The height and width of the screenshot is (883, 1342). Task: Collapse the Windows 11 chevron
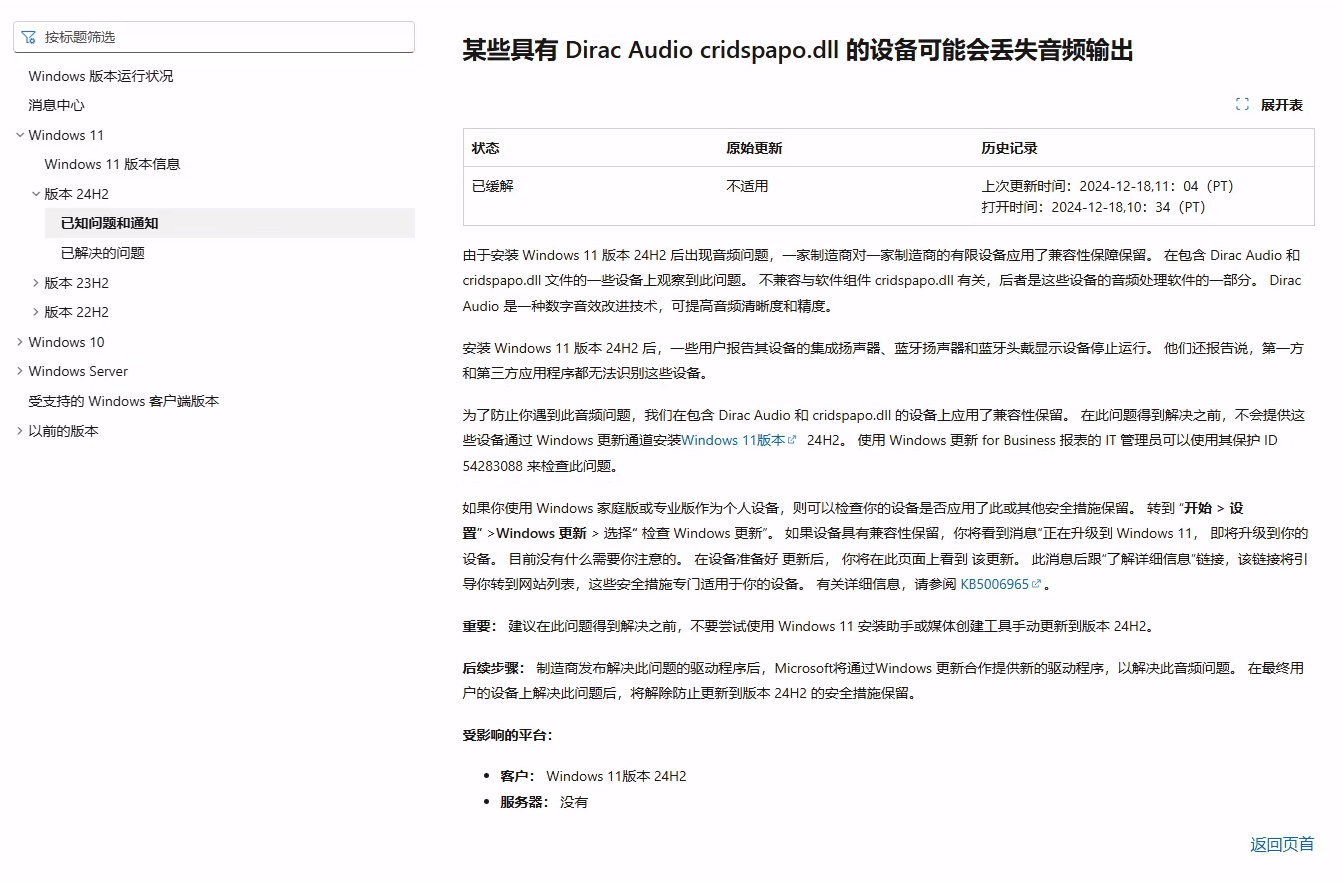pyautogui.click(x=20, y=135)
